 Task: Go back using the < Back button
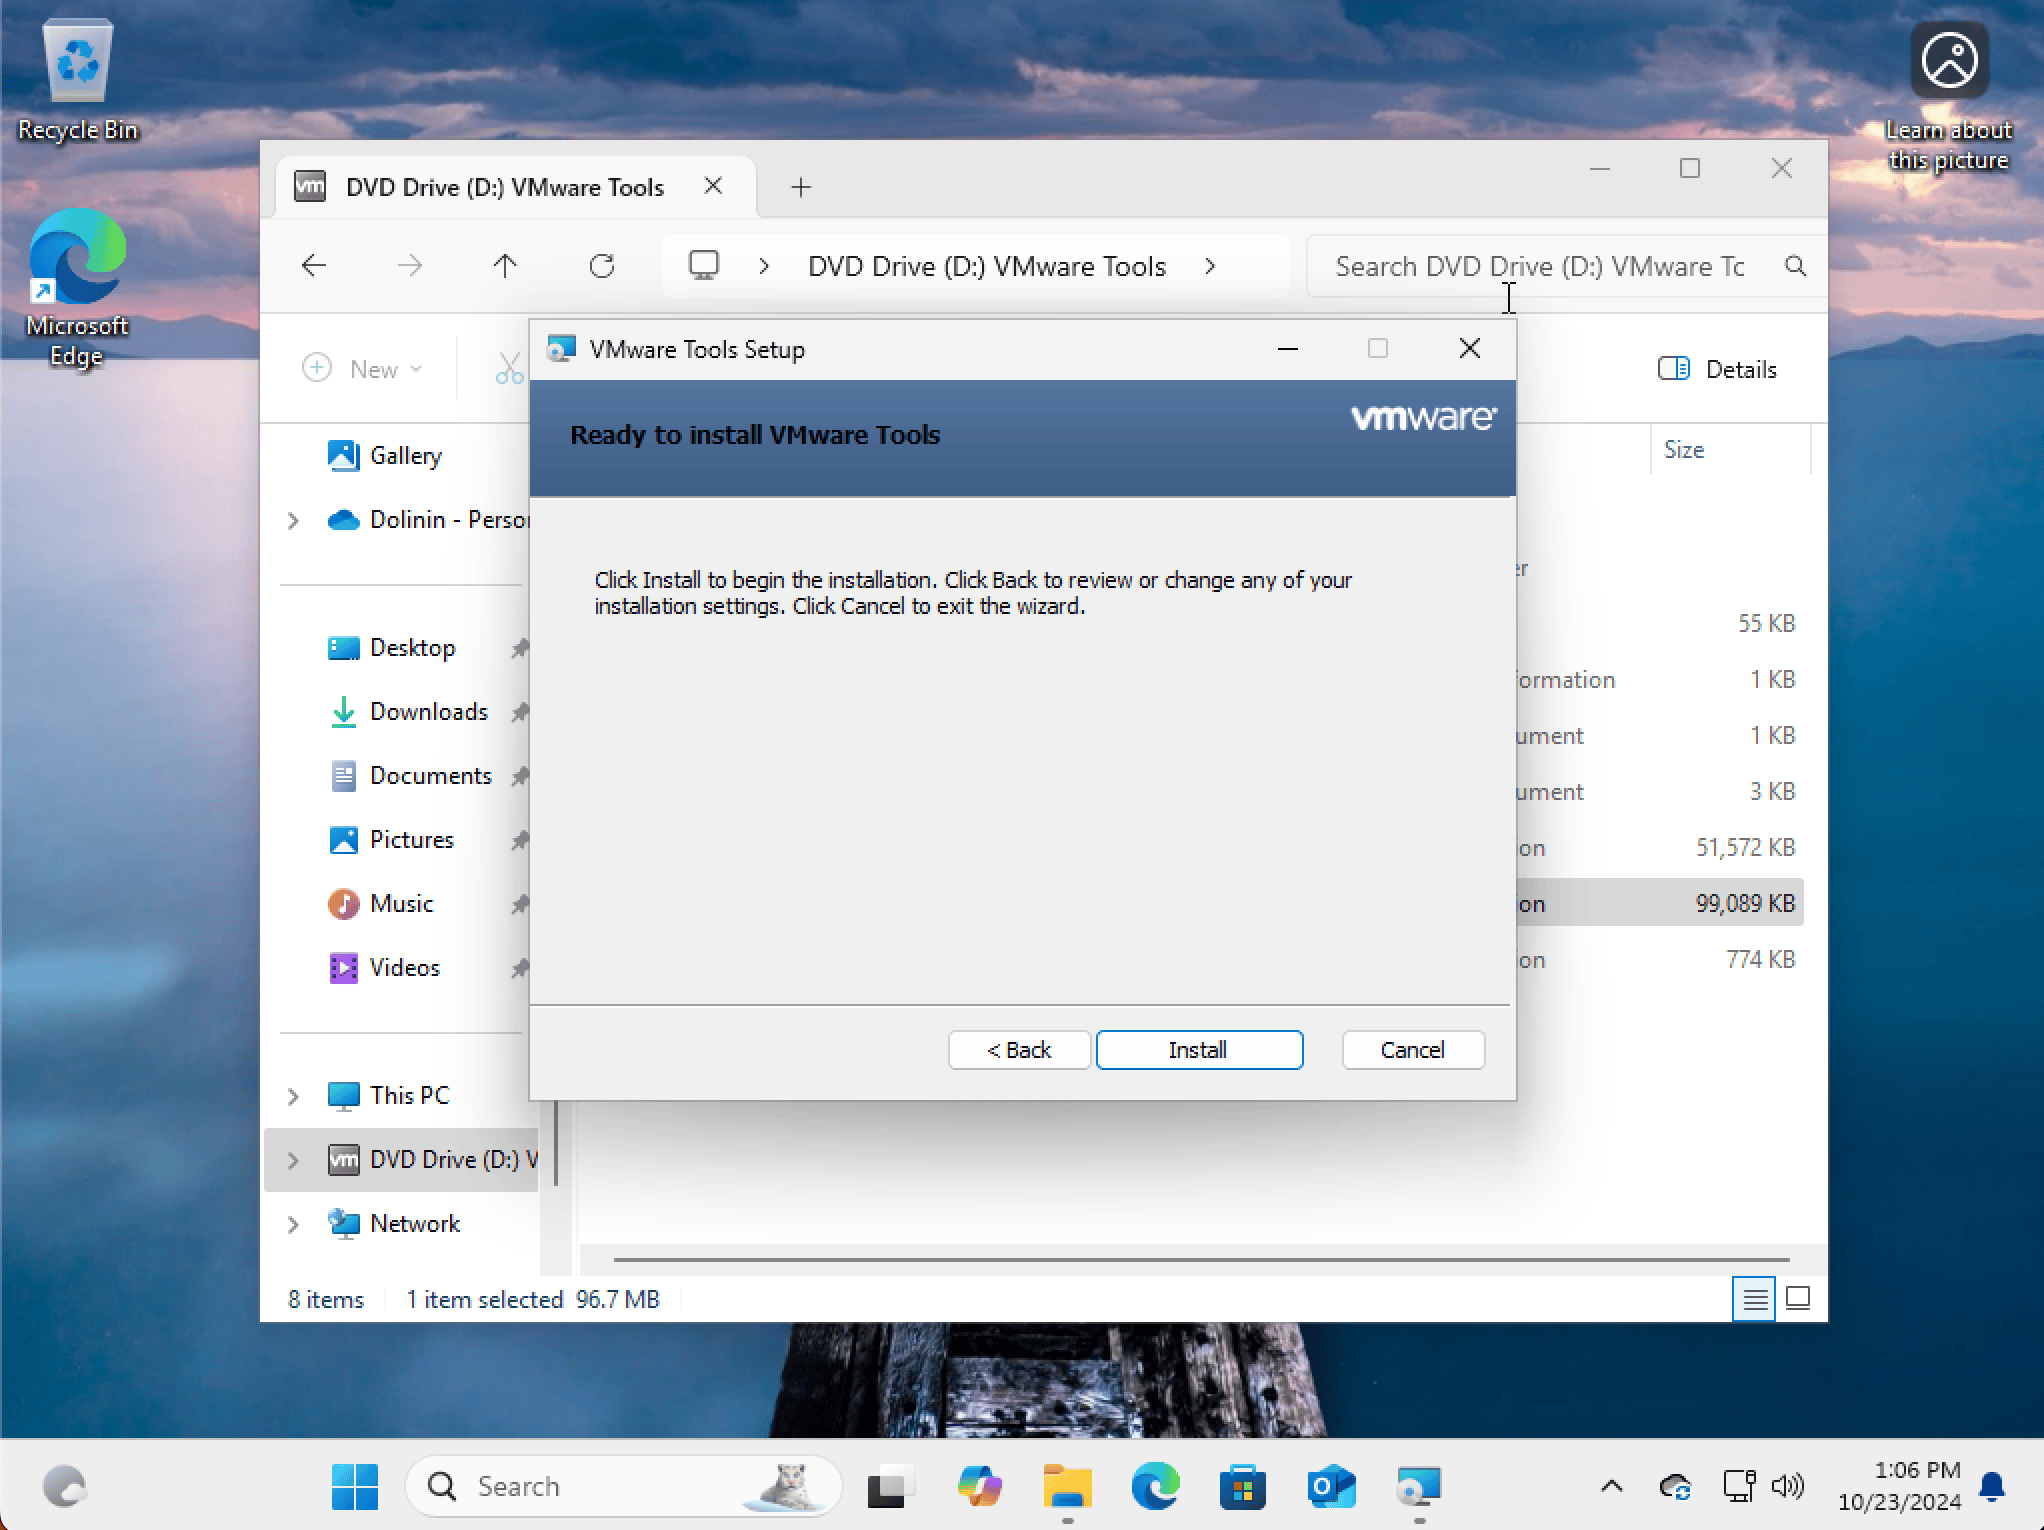pos(1018,1050)
